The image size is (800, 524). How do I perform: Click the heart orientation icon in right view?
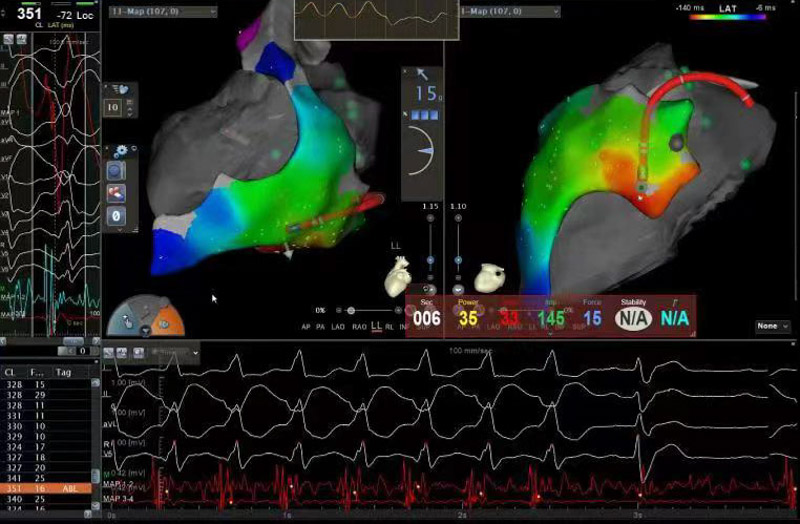coord(492,276)
